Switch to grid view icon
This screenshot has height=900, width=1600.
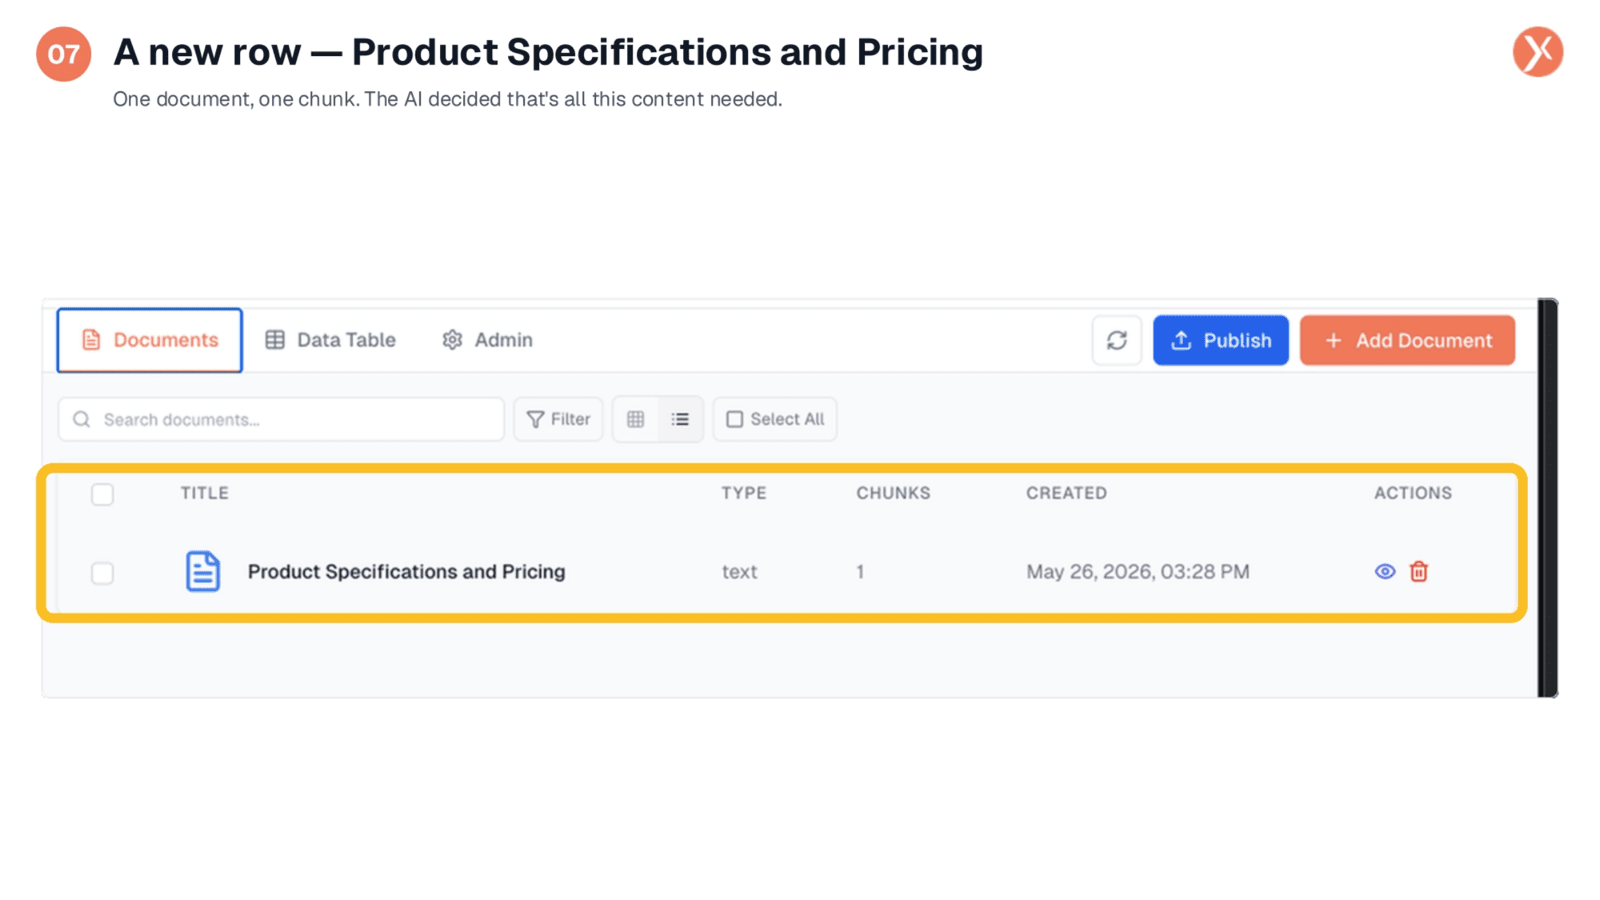coord(635,419)
